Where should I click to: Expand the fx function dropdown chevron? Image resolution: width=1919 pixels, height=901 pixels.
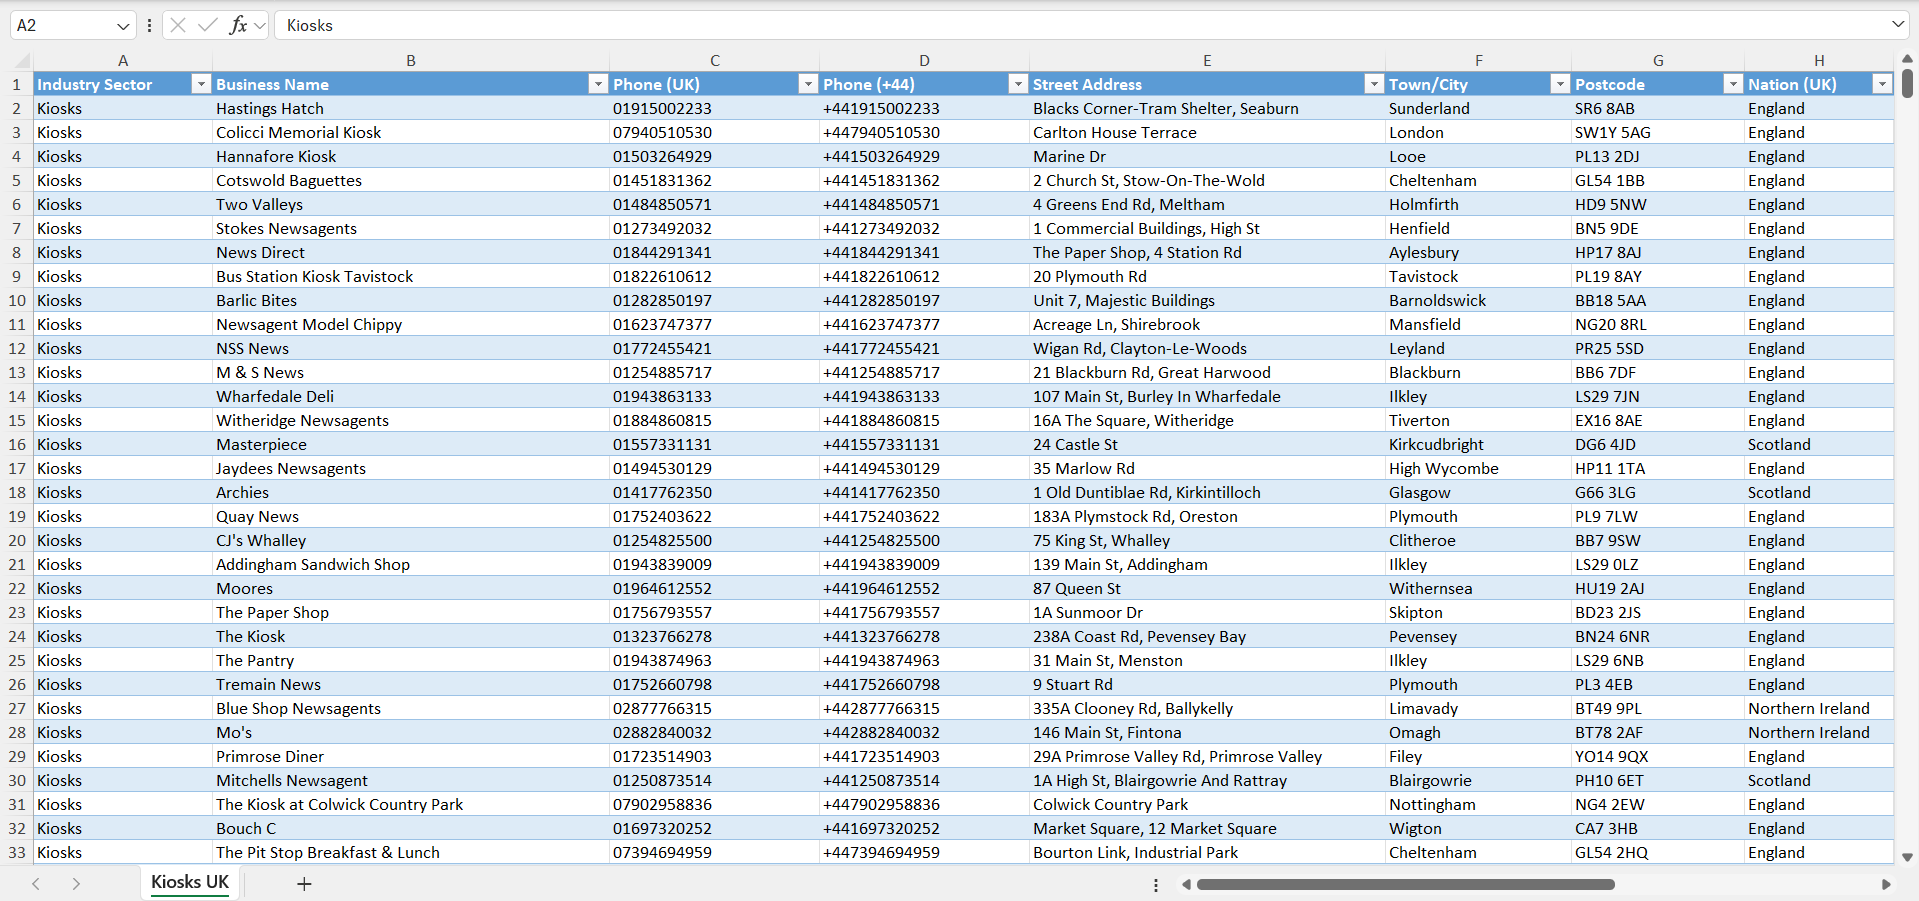click(260, 25)
